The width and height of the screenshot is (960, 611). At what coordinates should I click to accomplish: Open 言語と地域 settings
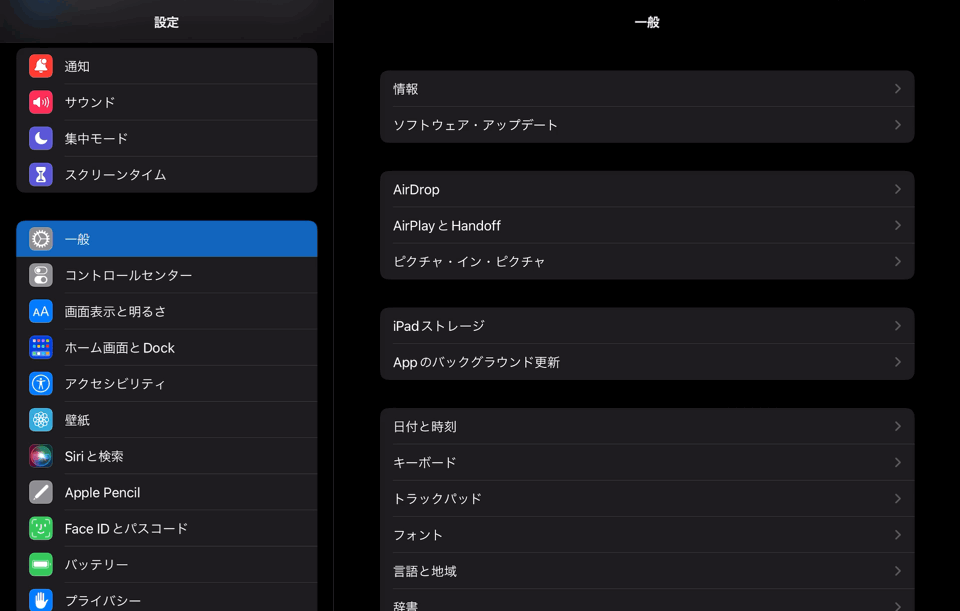(x=647, y=571)
